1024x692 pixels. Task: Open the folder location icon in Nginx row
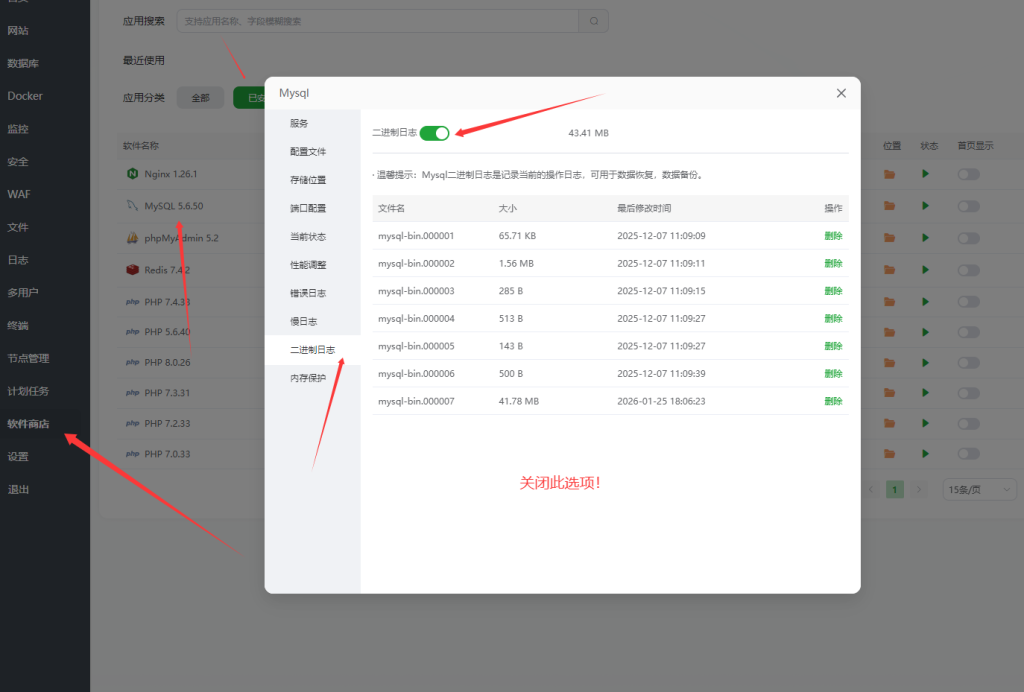click(x=889, y=175)
